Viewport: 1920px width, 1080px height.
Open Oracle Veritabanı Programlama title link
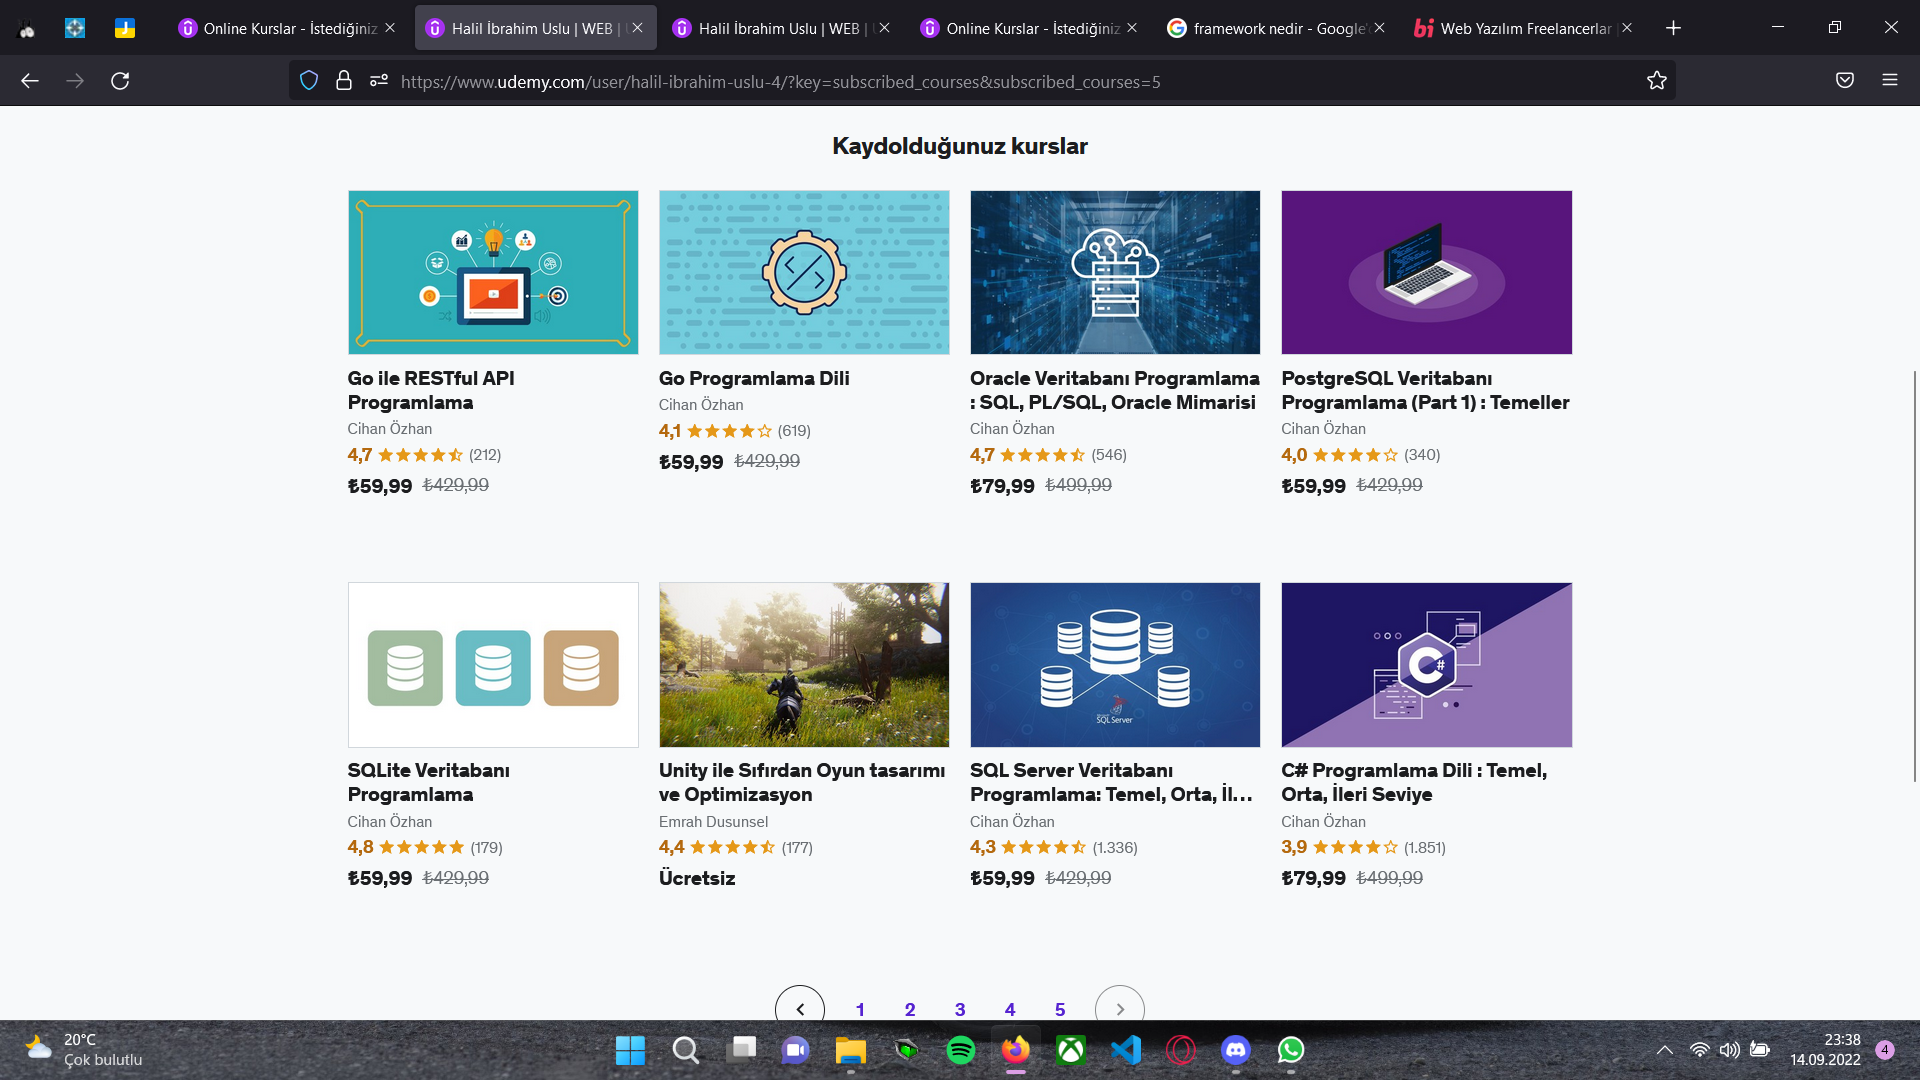pos(1115,390)
